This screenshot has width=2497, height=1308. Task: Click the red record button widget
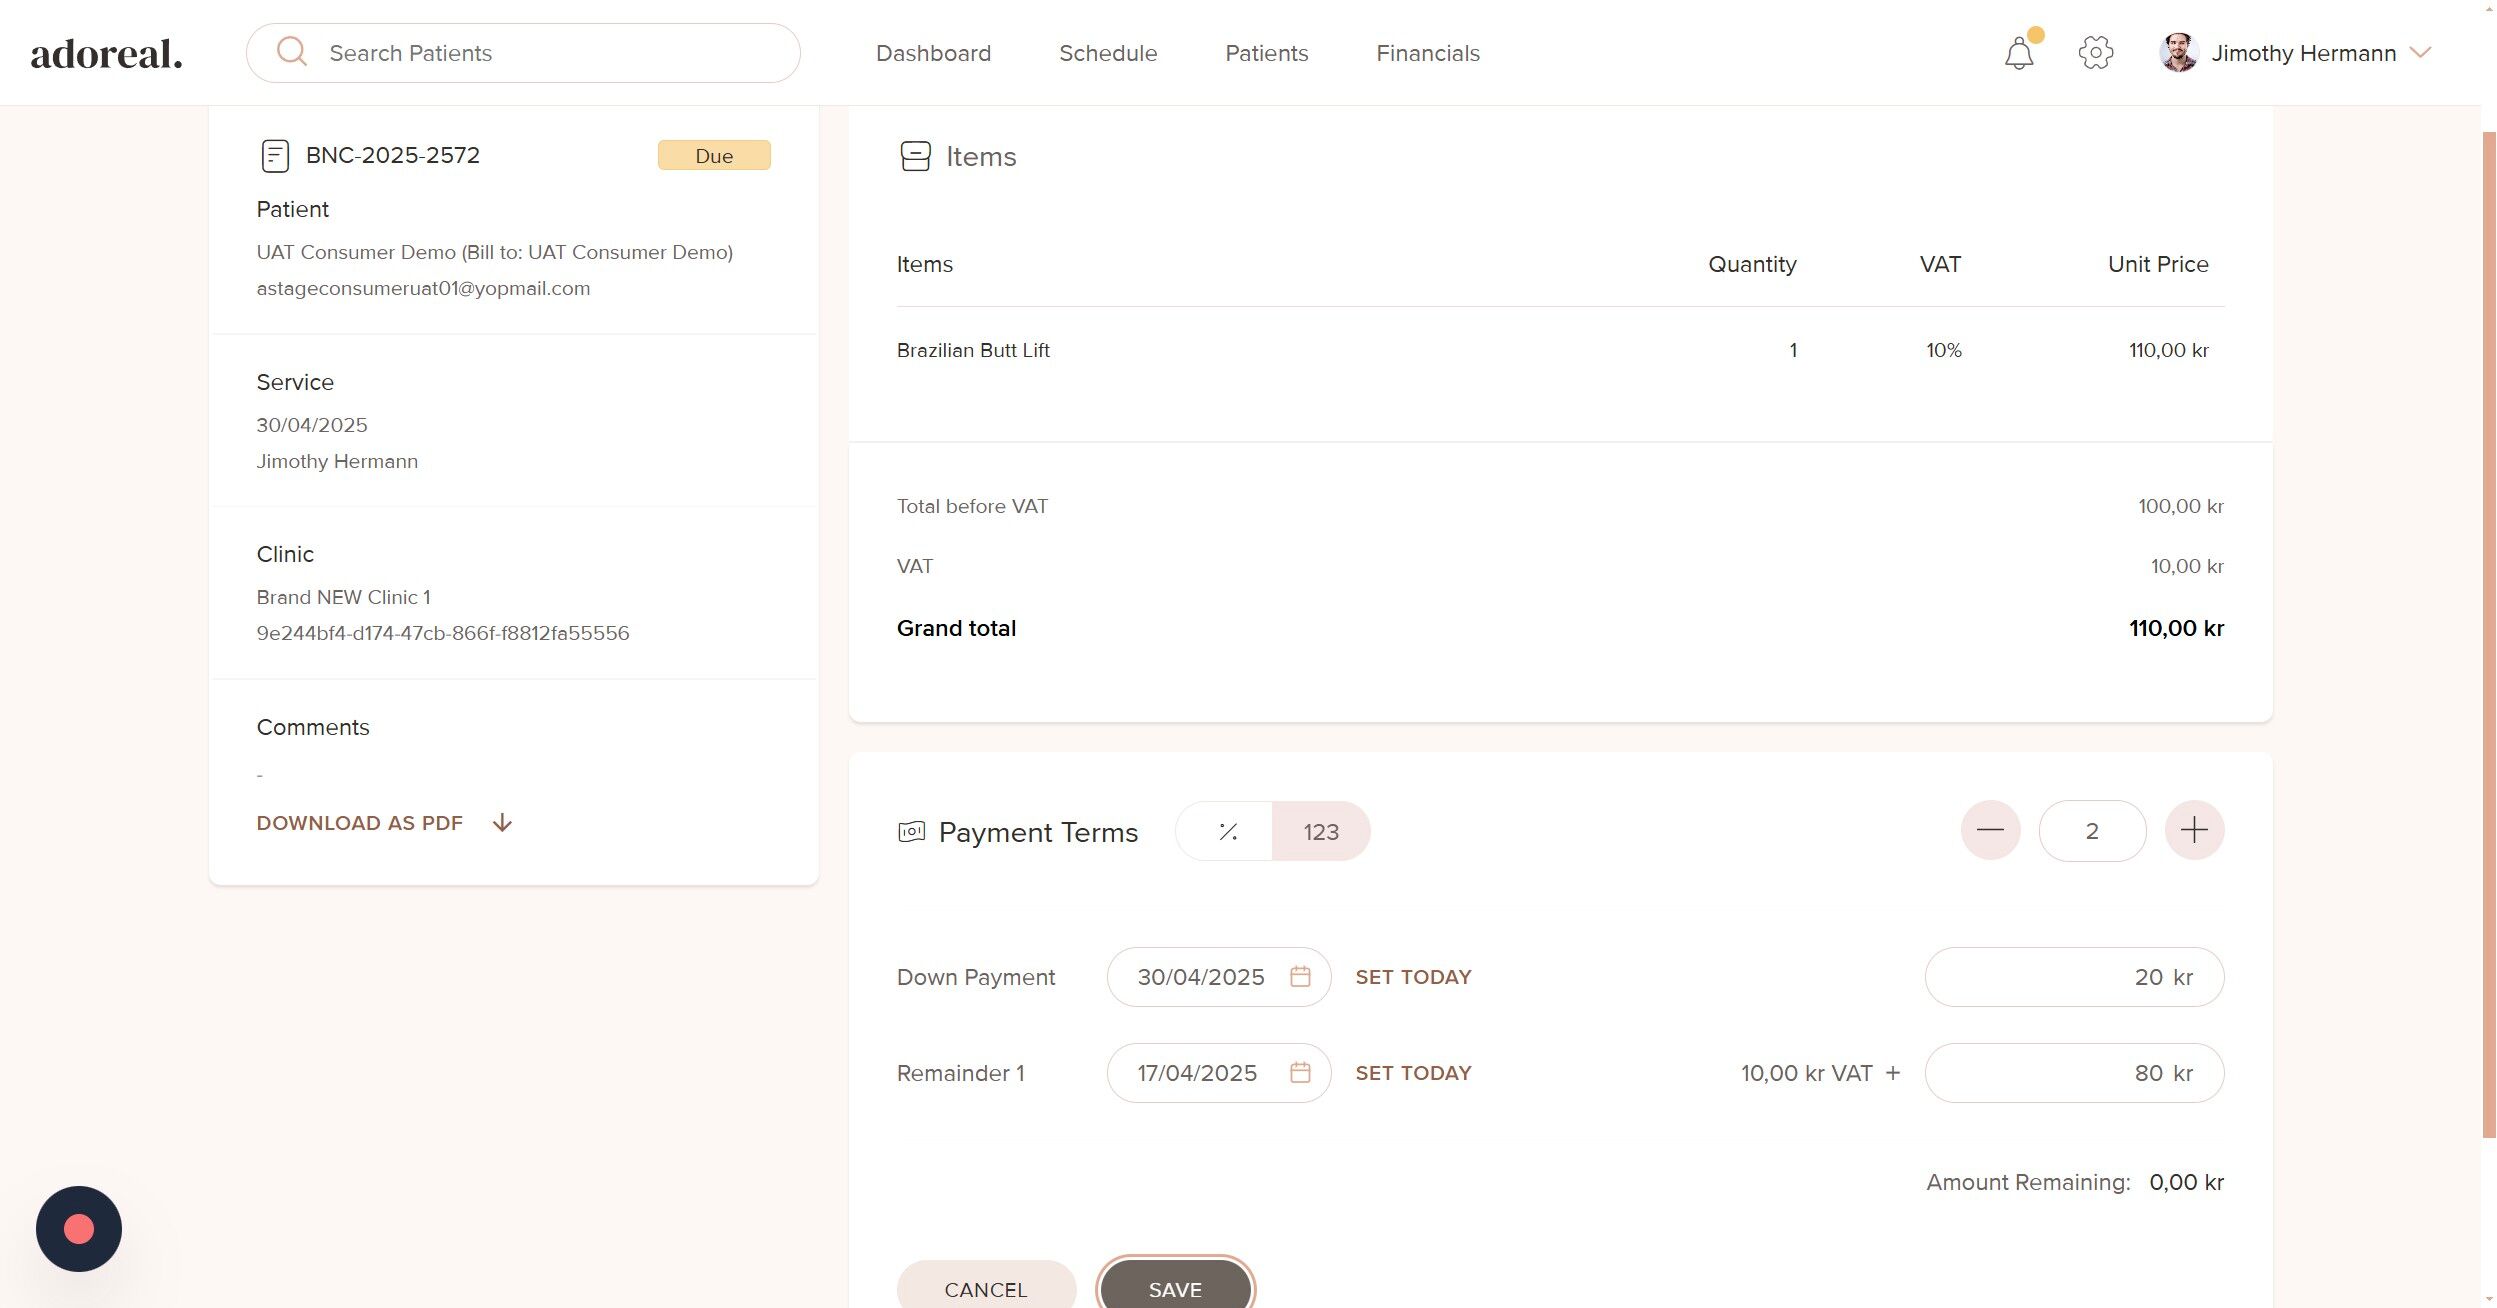pyautogui.click(x=79, y=1229)
